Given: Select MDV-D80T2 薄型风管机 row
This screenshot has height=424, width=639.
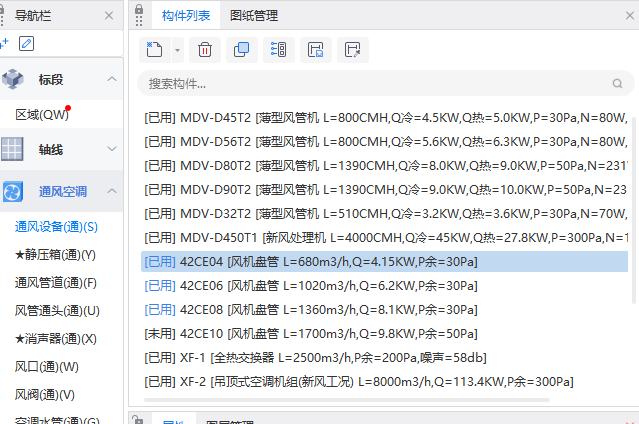Looking at the screenshot, I should 384,166.
